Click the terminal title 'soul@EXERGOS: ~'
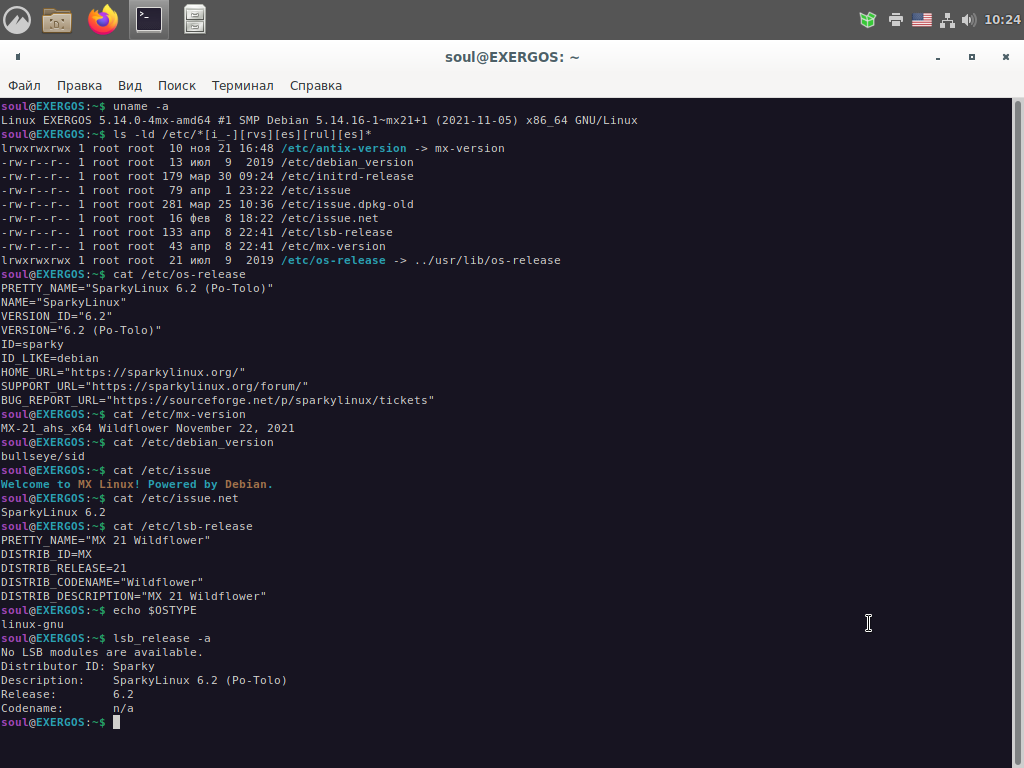The width and height of the screenshot is (1024, 768). 512,57
